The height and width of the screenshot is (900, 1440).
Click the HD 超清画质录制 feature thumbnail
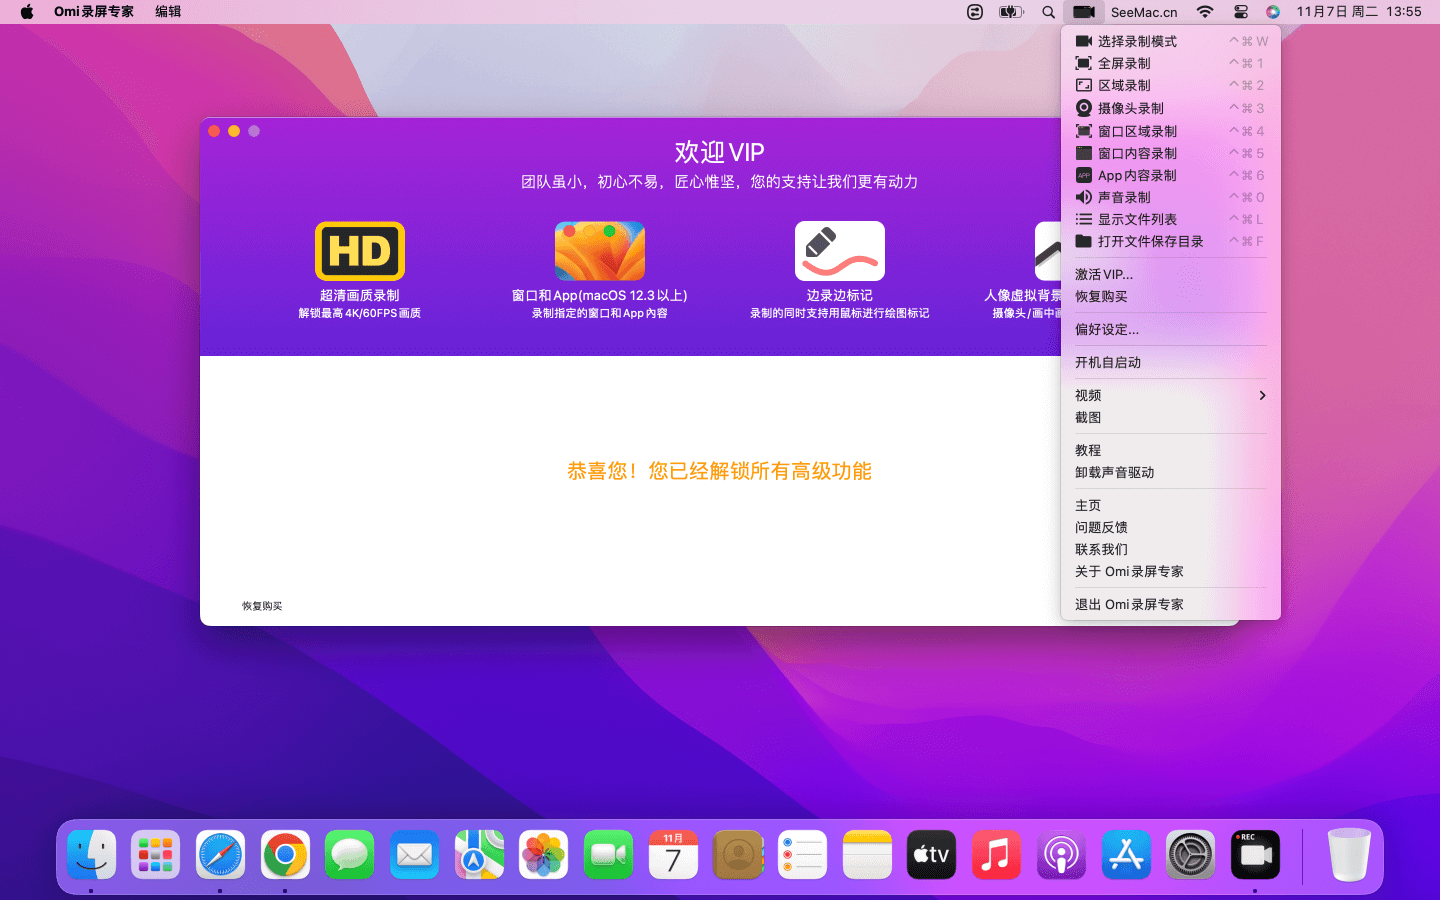point(360,251)
